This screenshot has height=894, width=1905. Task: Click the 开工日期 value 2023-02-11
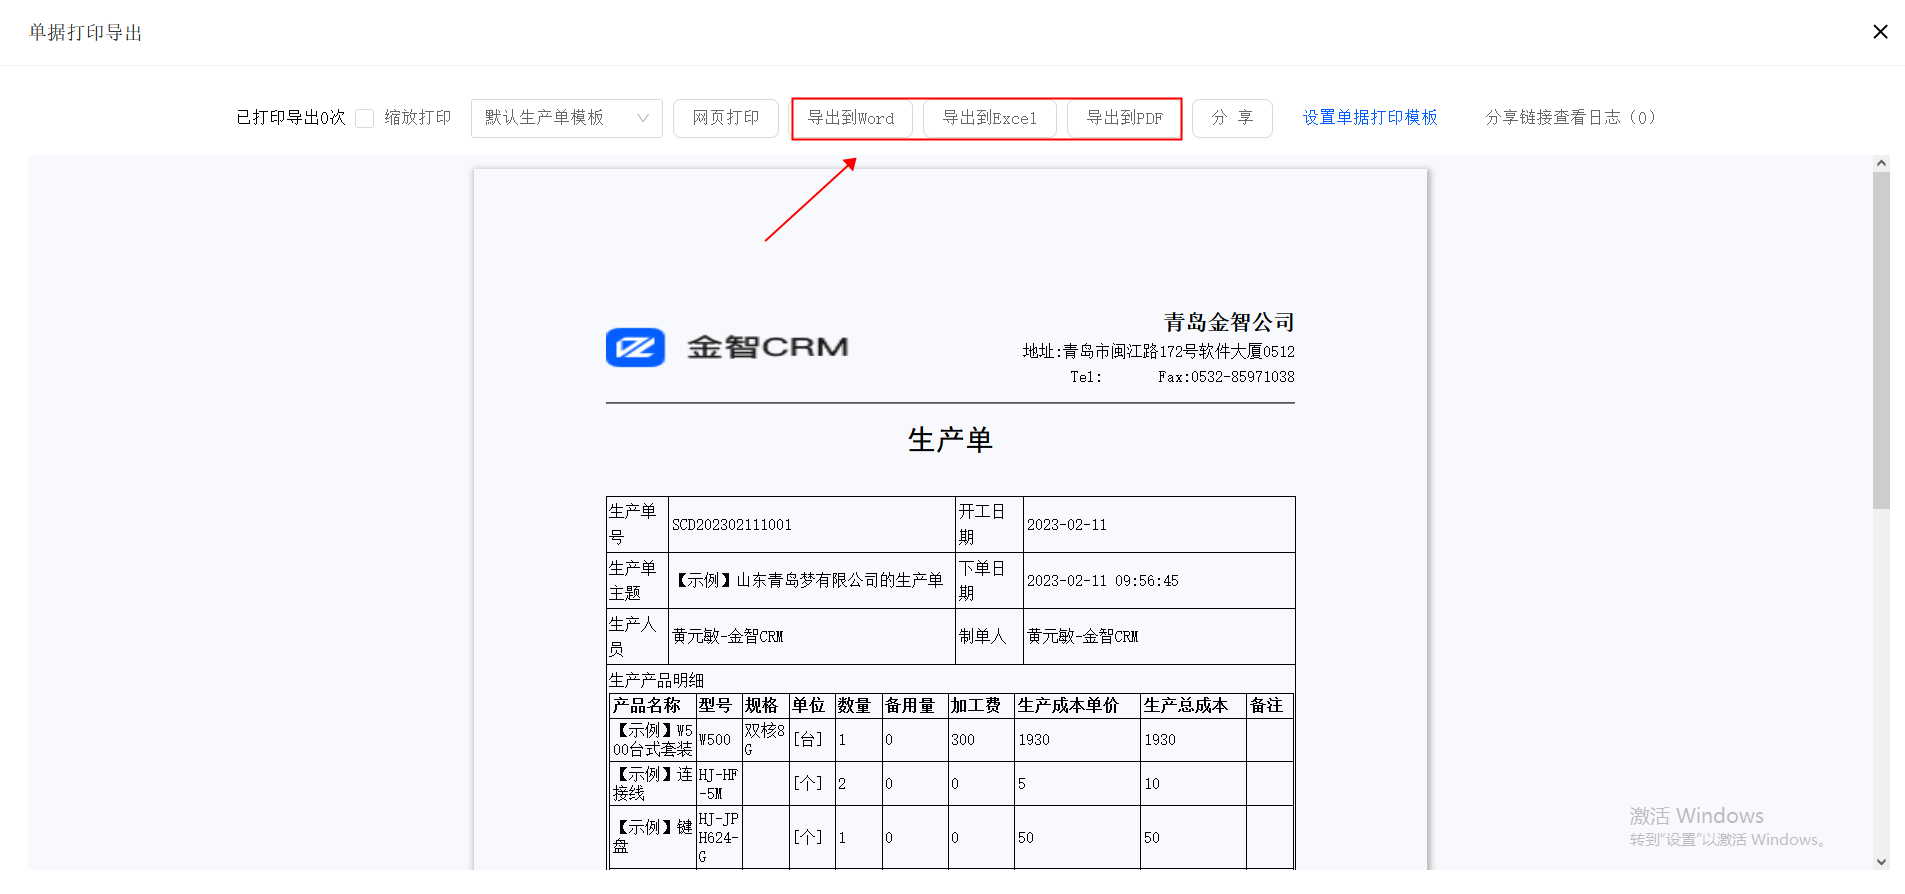[x=1067, y=525]
